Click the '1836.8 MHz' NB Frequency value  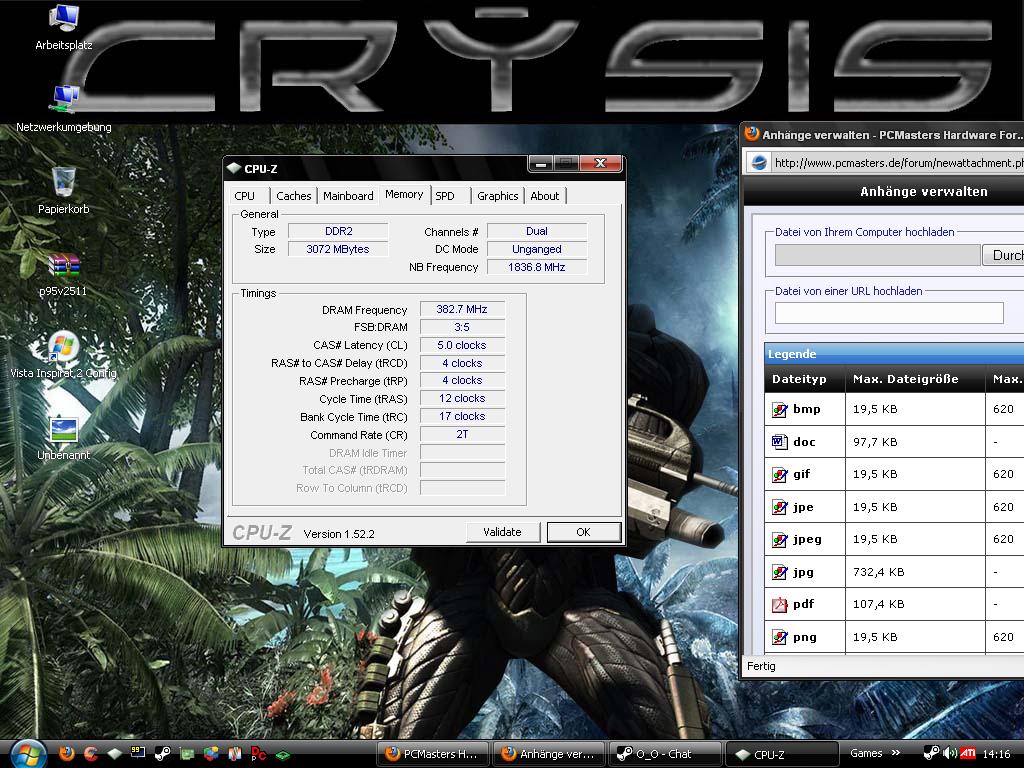tap(537, 267)
